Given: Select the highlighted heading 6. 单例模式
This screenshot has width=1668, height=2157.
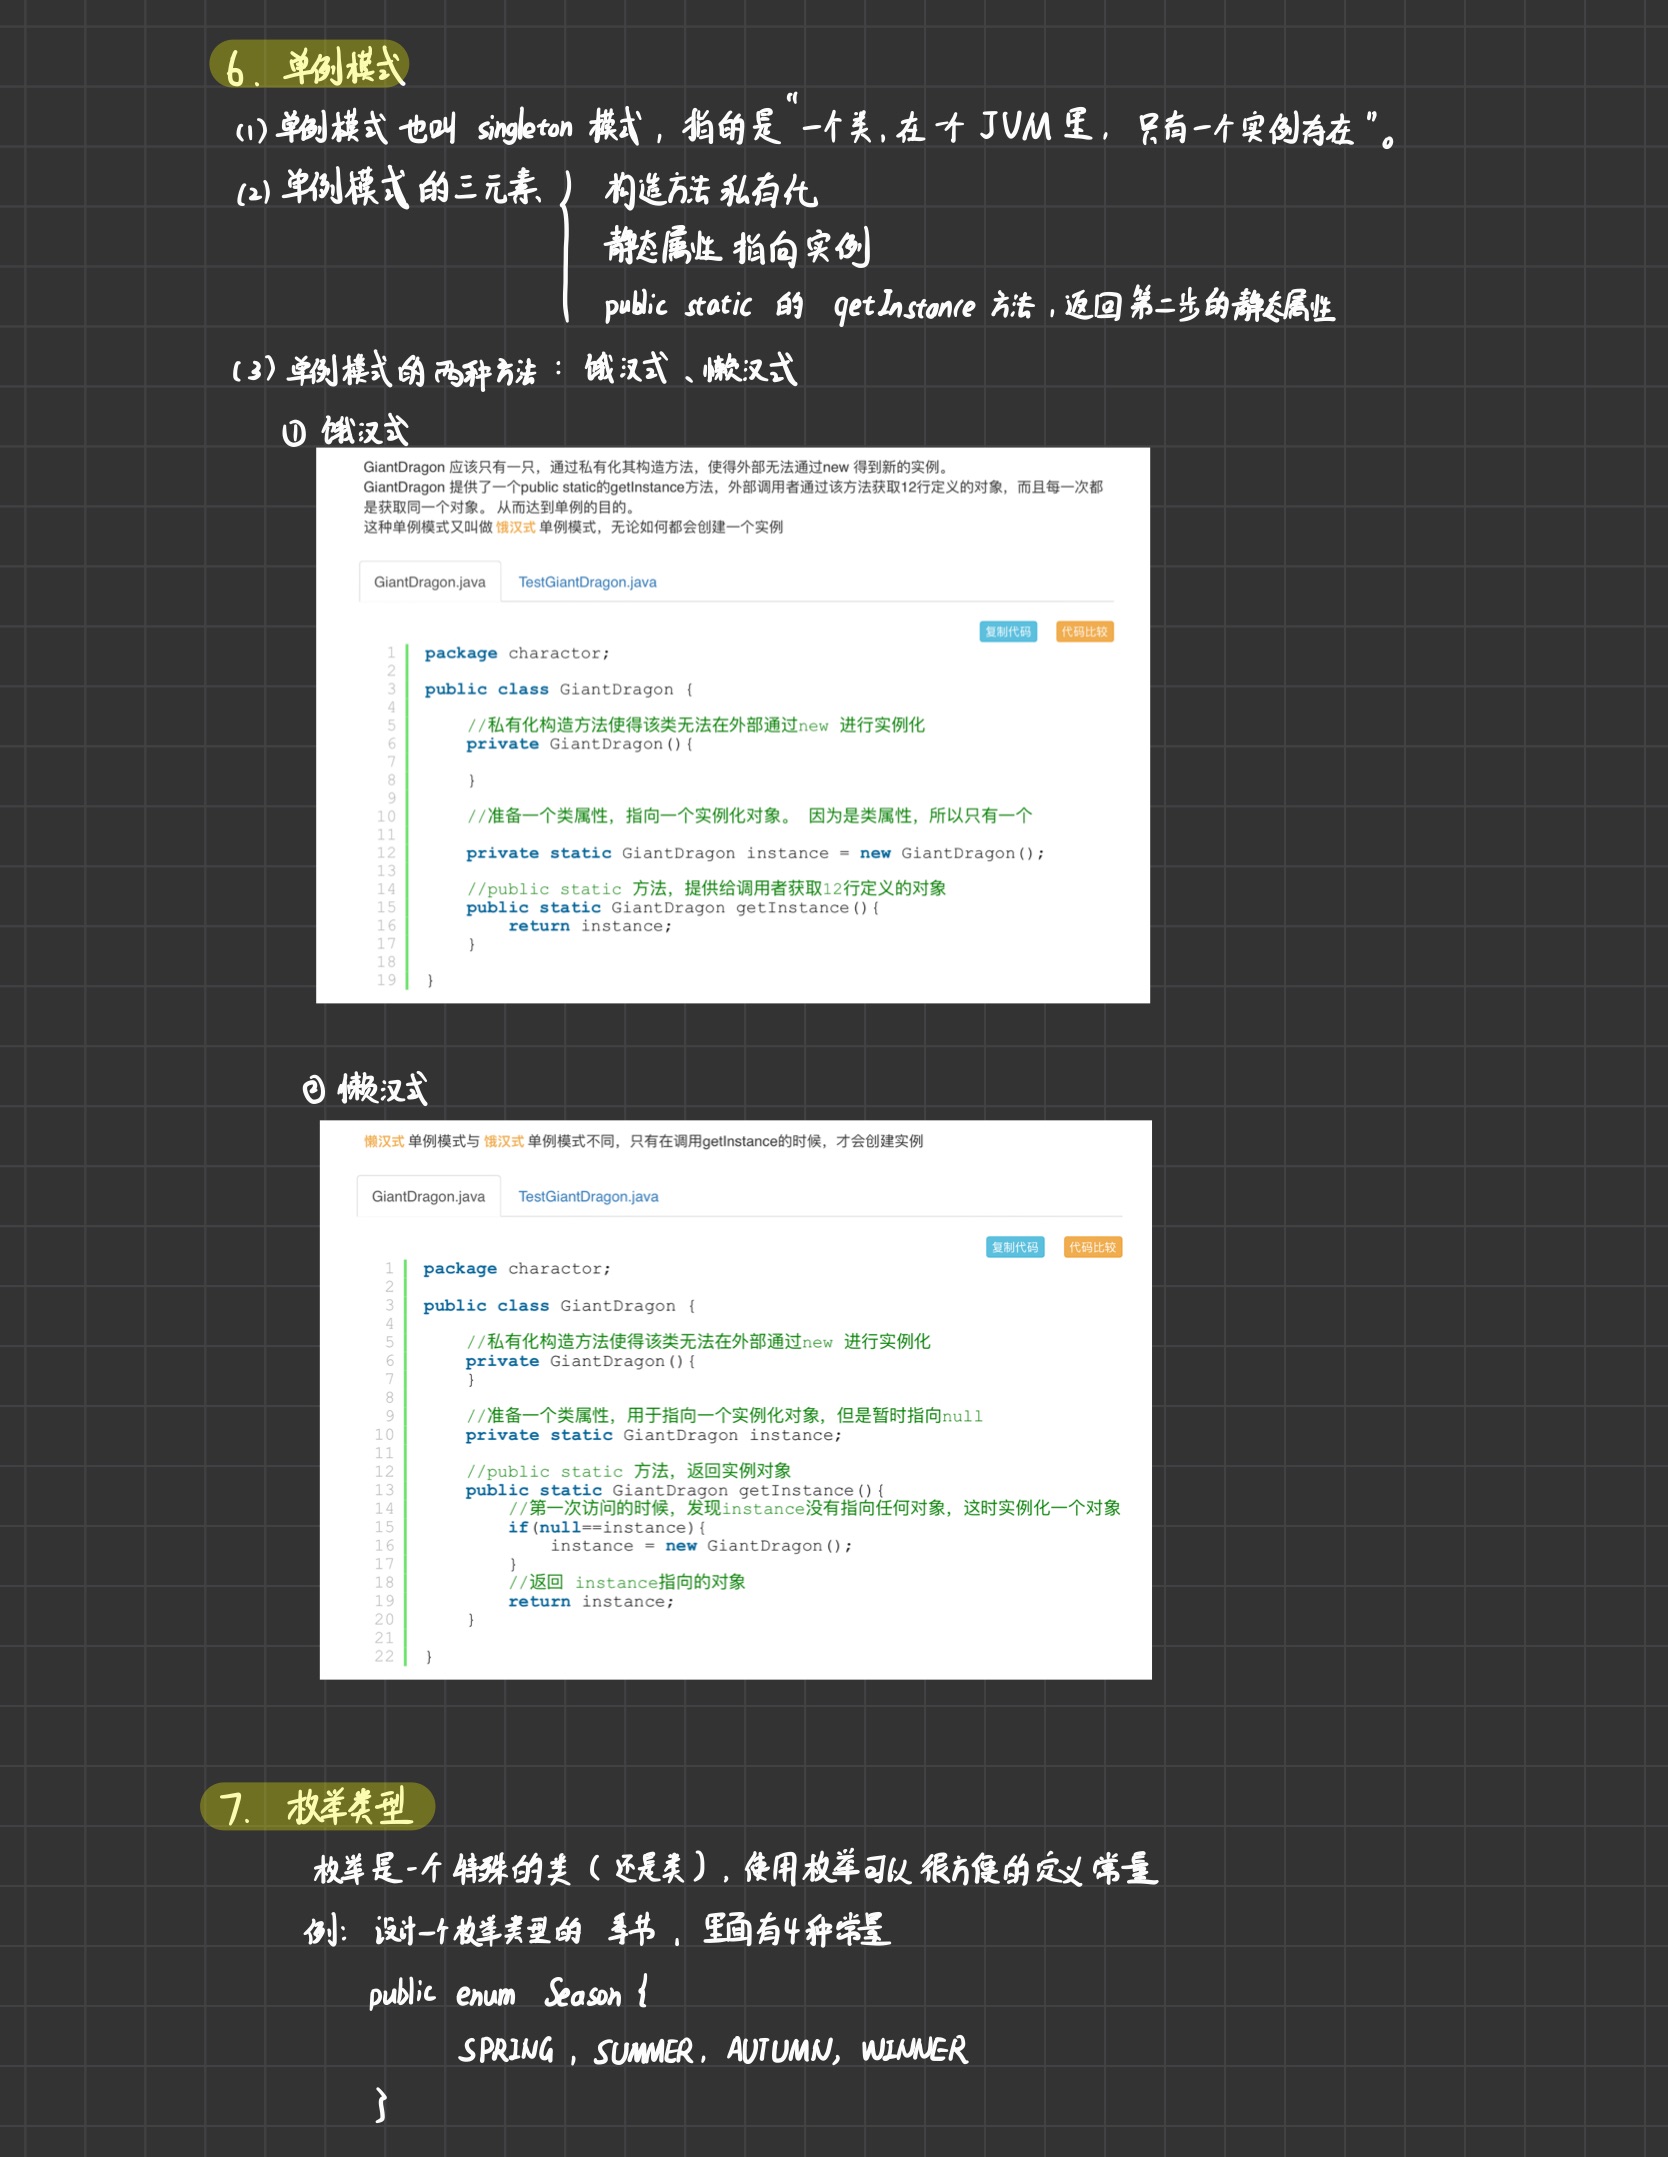Looking at the screenshot, I should tap(310, 66).
